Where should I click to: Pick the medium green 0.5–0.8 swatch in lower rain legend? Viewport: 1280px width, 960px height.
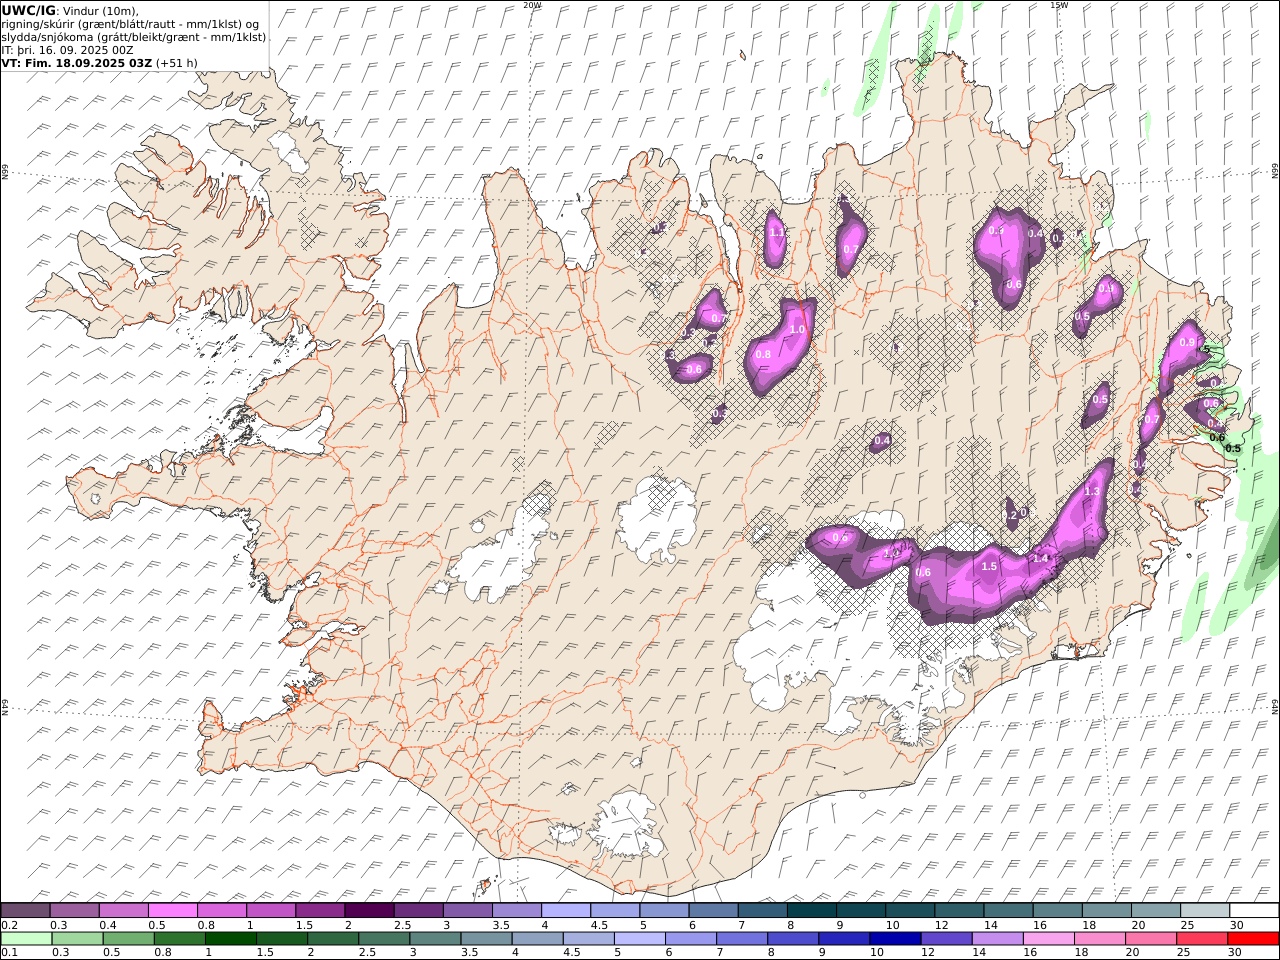128,938
